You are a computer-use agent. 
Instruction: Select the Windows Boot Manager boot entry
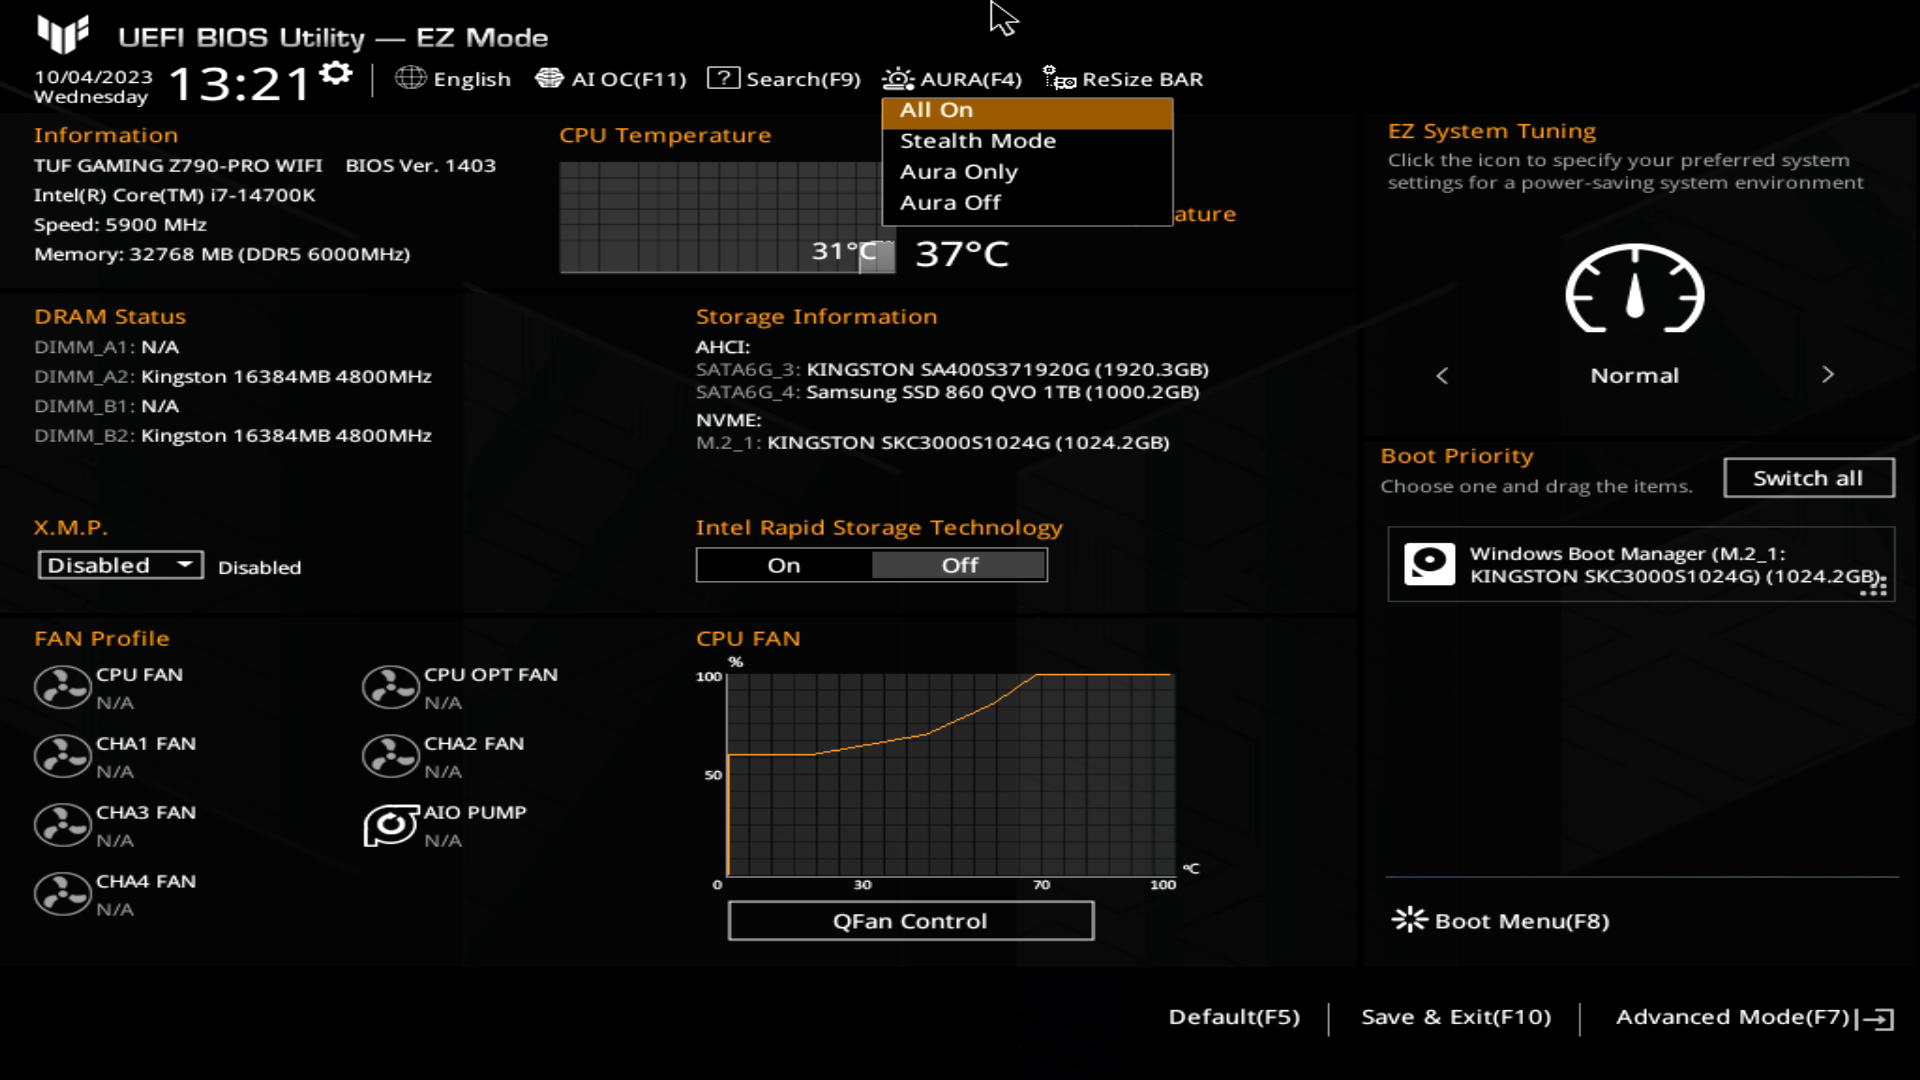point(1641,565)
